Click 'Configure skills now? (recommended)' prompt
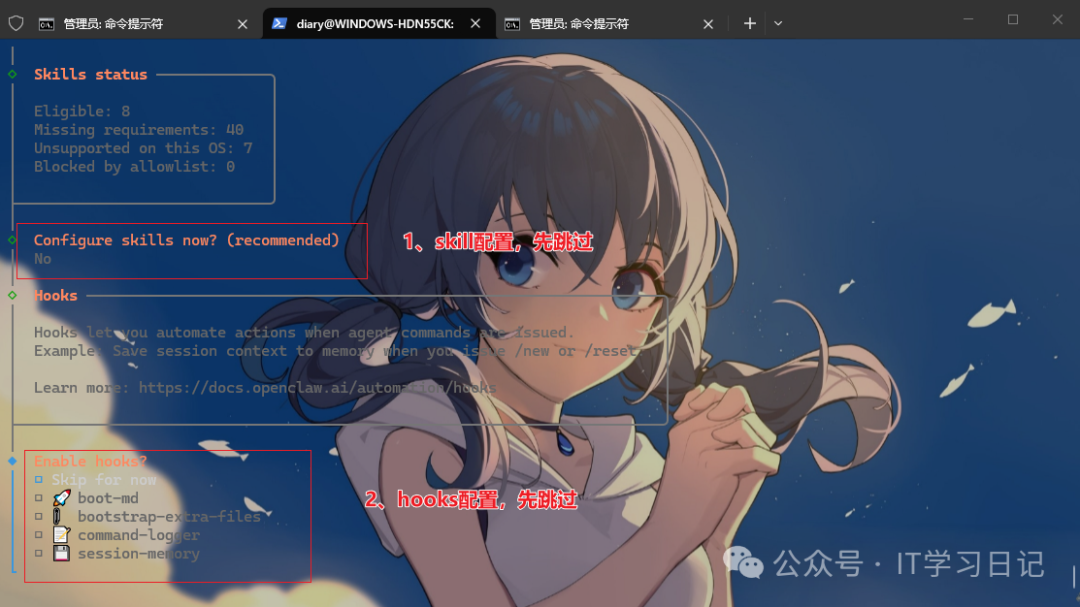 pyautogui.click(x=187, y=240)
